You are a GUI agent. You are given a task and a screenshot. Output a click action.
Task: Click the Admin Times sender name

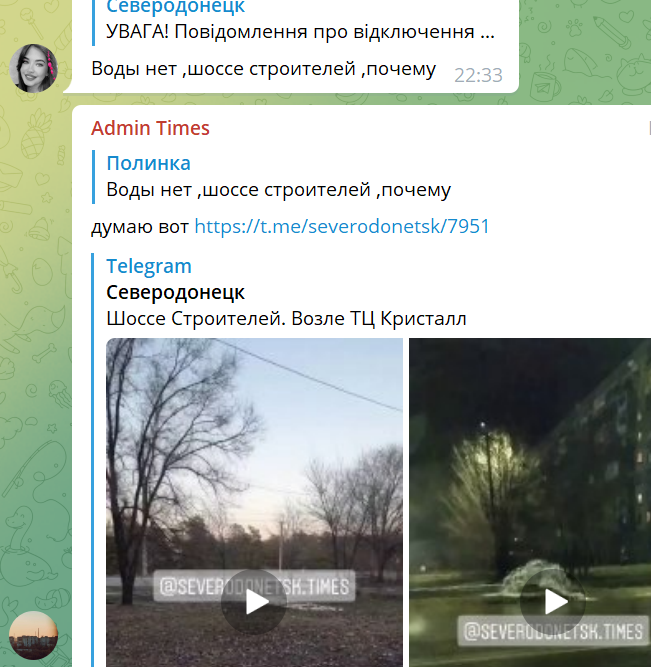[x=150, y=128]
